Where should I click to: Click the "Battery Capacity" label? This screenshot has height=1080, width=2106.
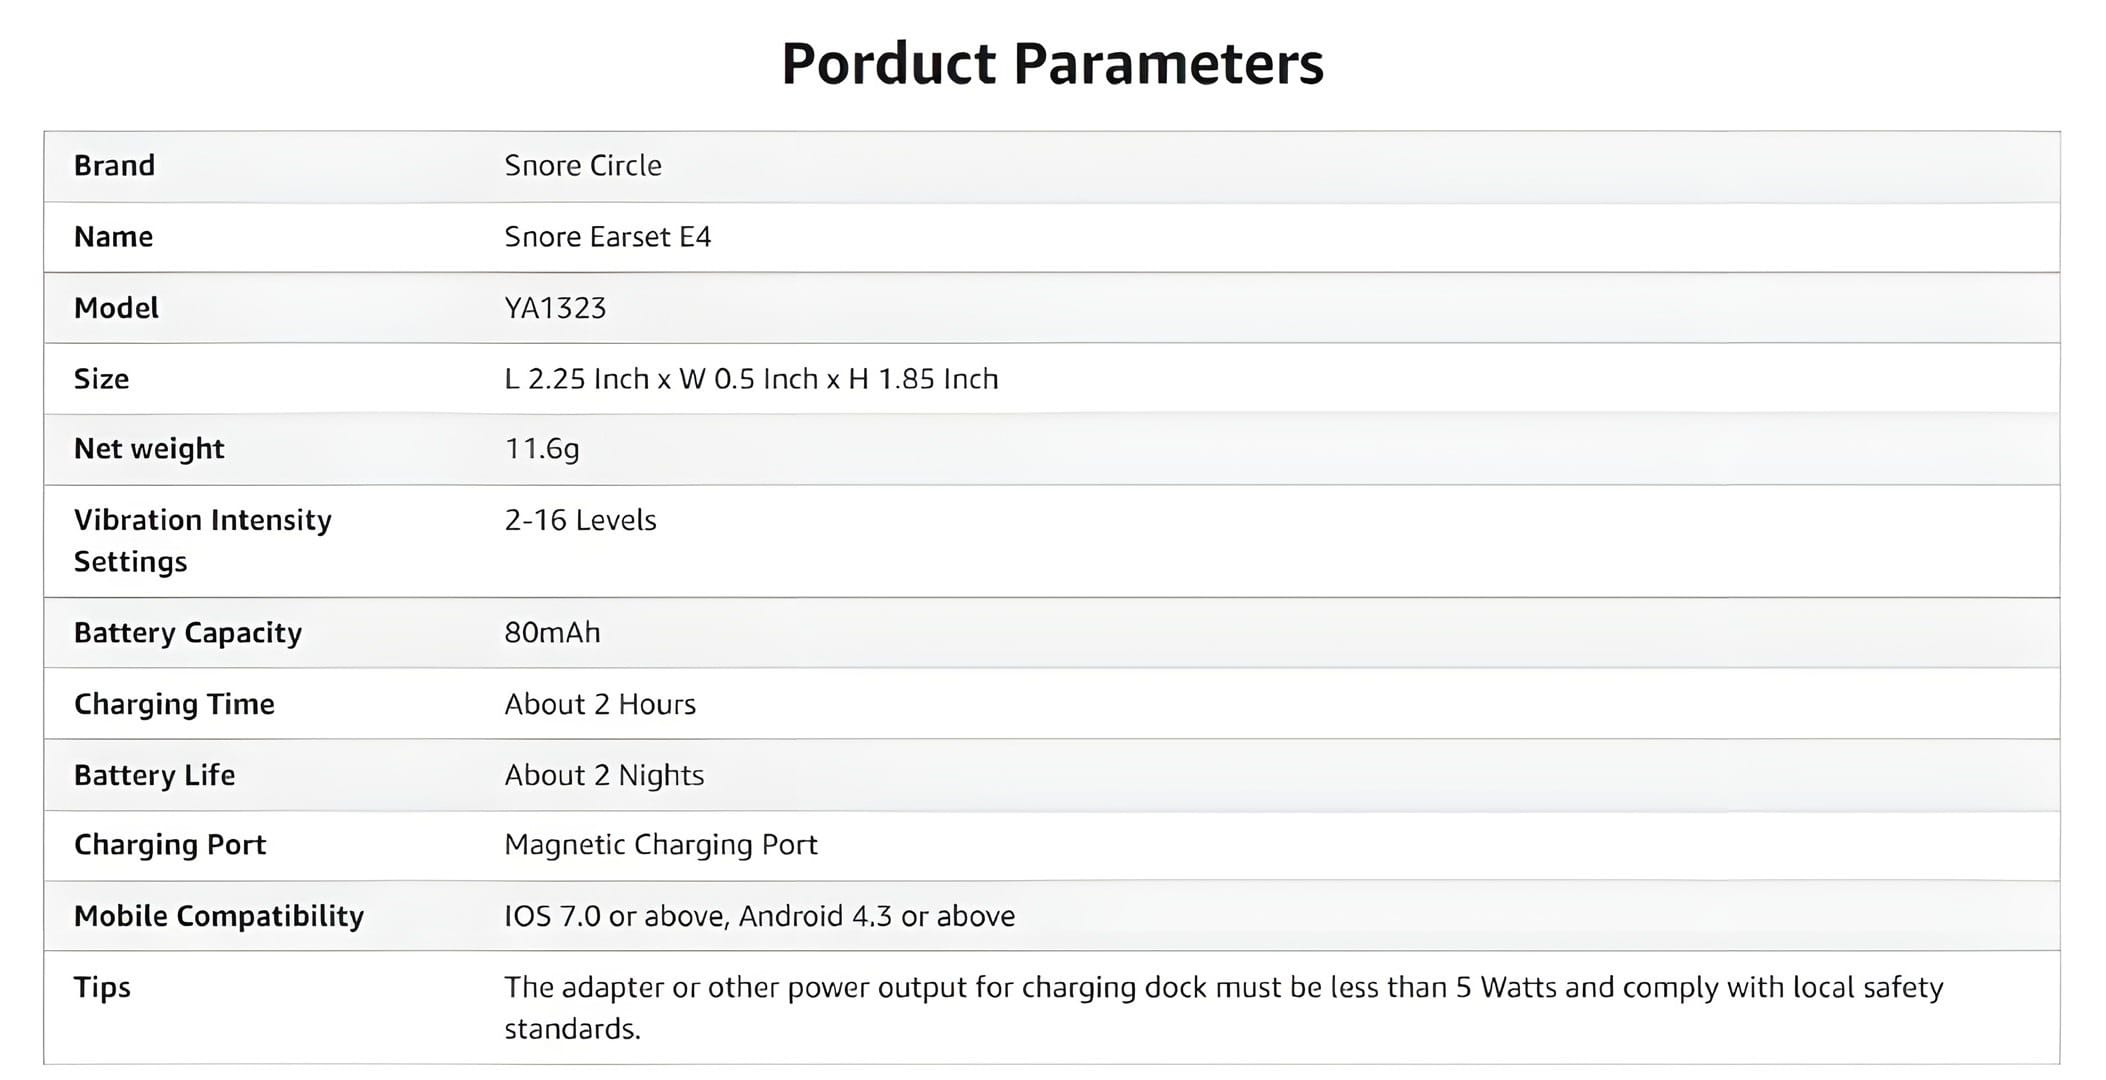(187, 633)
